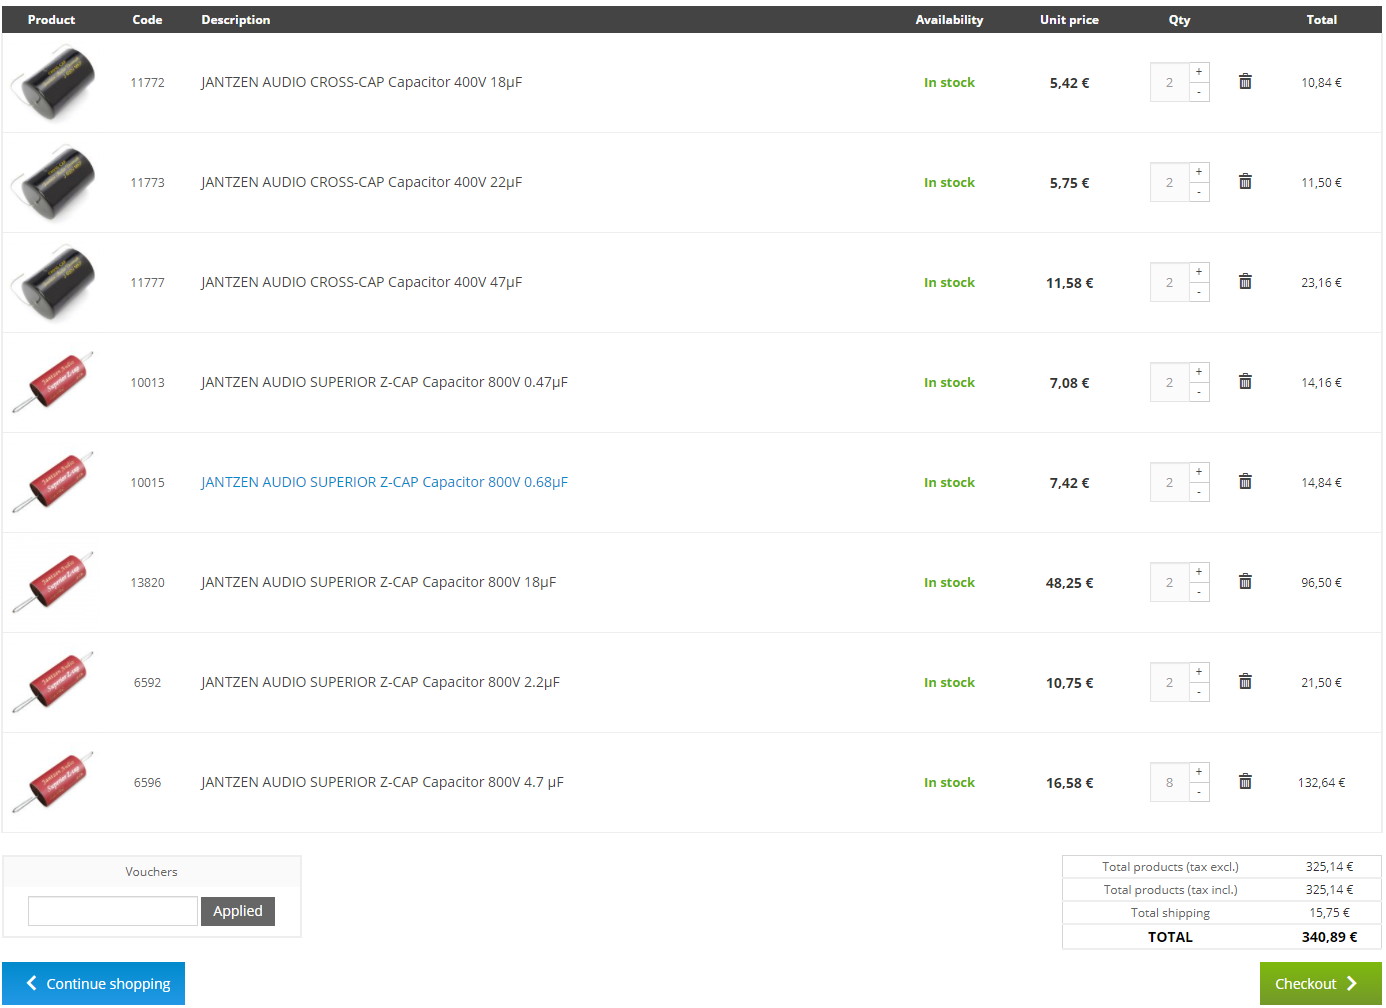Viewport: 1386px width, 1008px height.
Task: Delete Z-CAP 800V 0.47µF from cart
Action: 1245,382
